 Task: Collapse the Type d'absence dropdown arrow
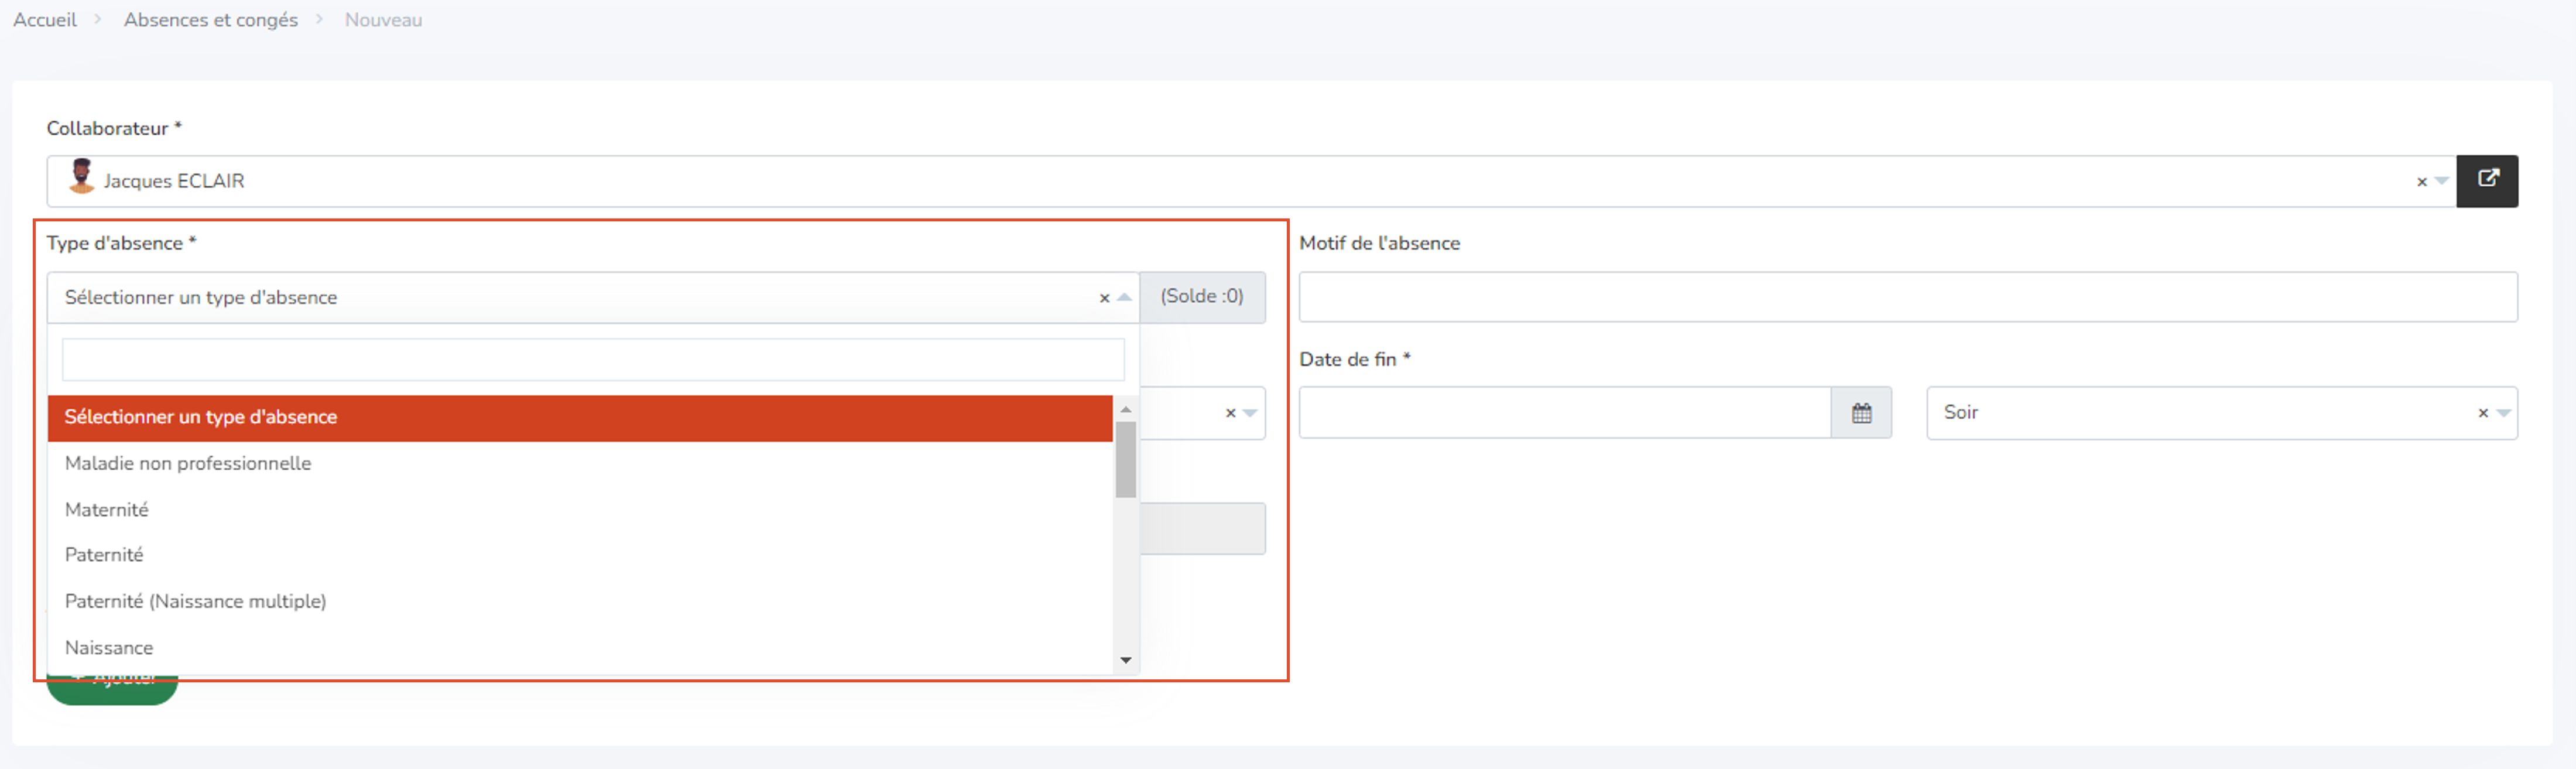click(x=1124, y=297)
